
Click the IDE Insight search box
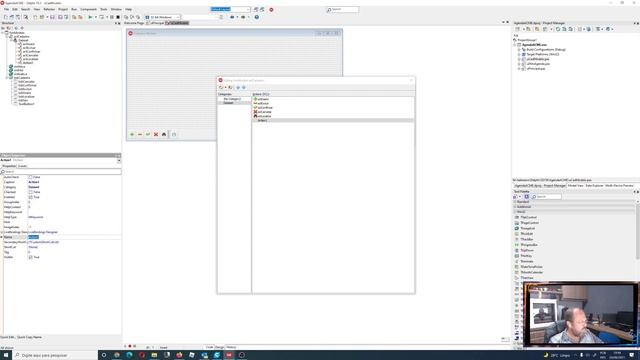[343, 9]
